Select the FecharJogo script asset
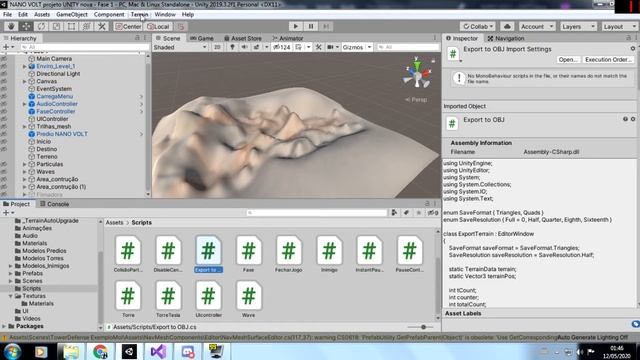 pos(288,254)
